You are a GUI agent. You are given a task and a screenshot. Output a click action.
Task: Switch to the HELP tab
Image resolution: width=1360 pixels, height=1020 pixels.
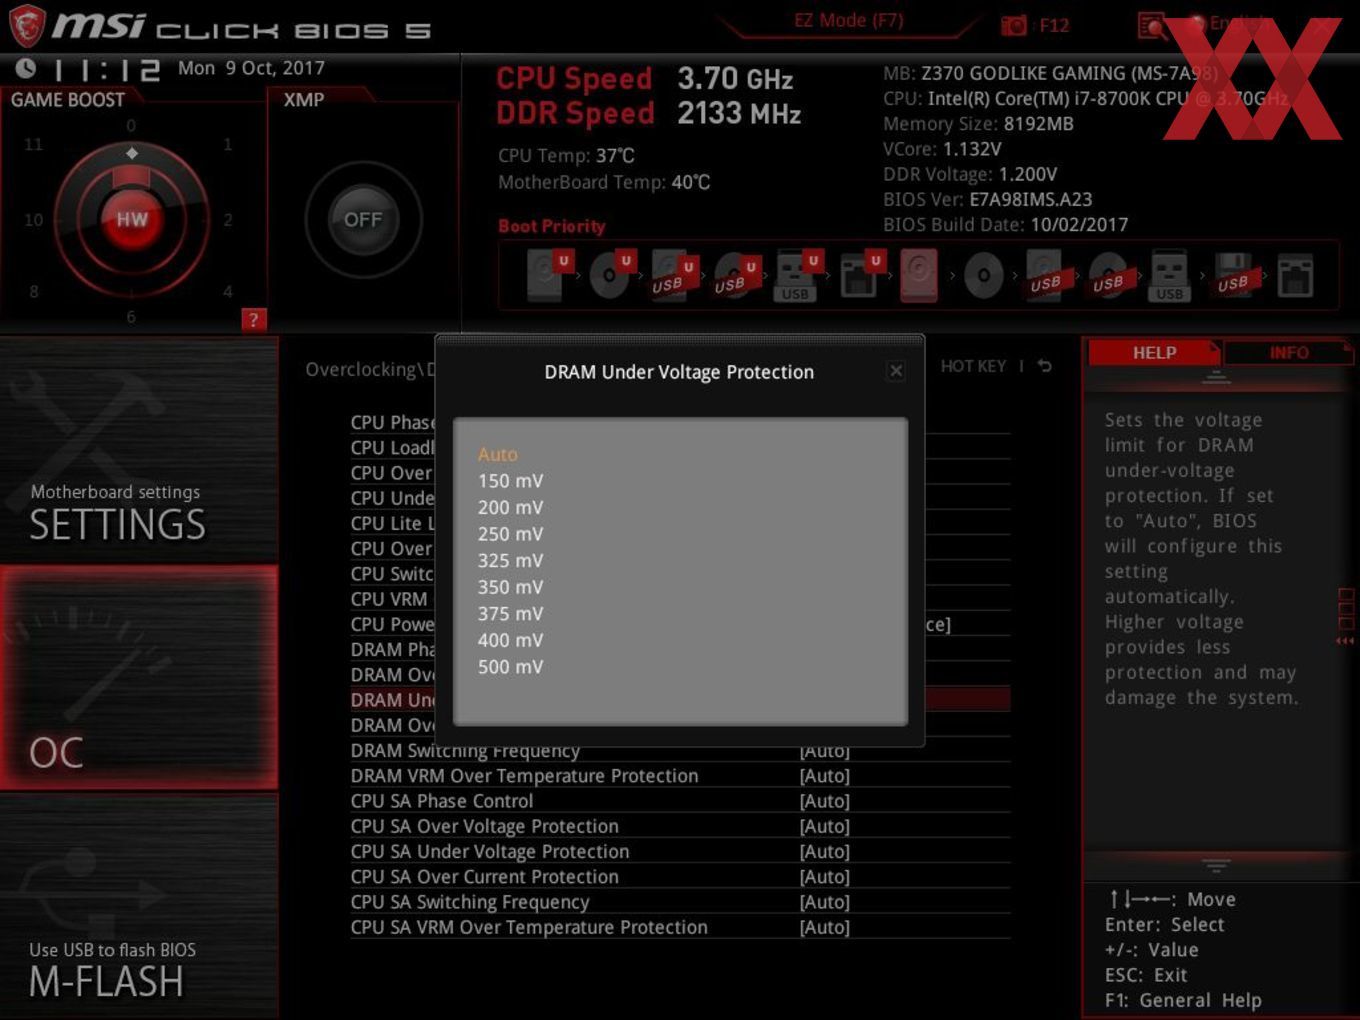click(1154, 353)
